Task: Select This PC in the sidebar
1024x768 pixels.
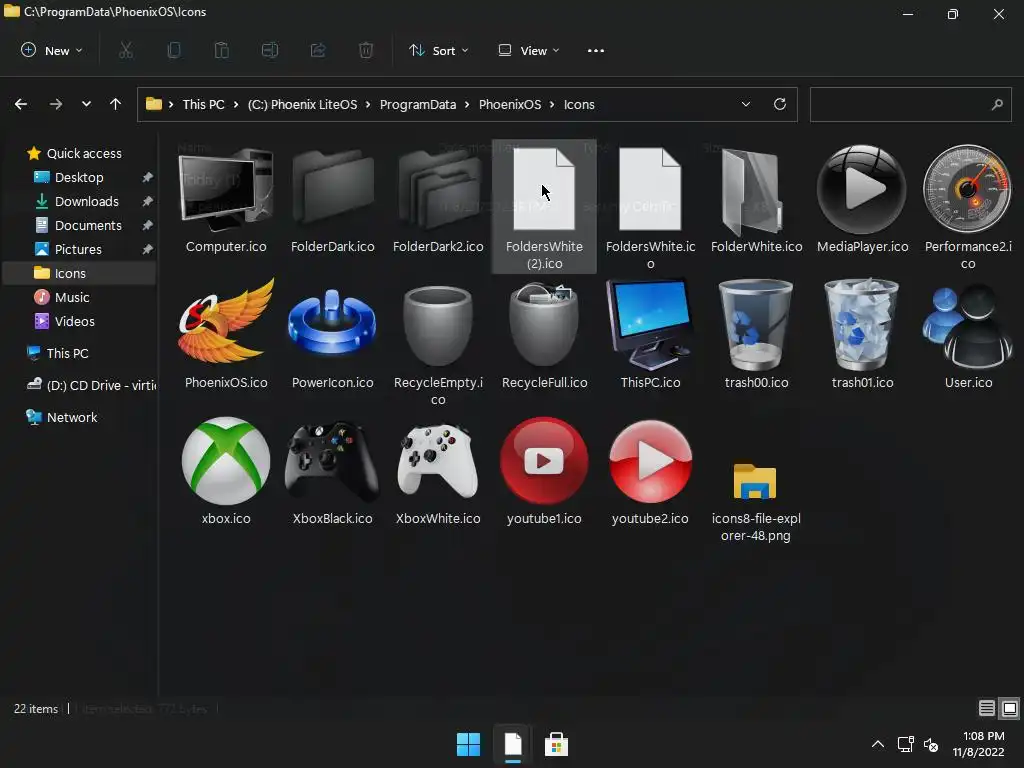Action: pyautogui.click(x=78, y=353)
